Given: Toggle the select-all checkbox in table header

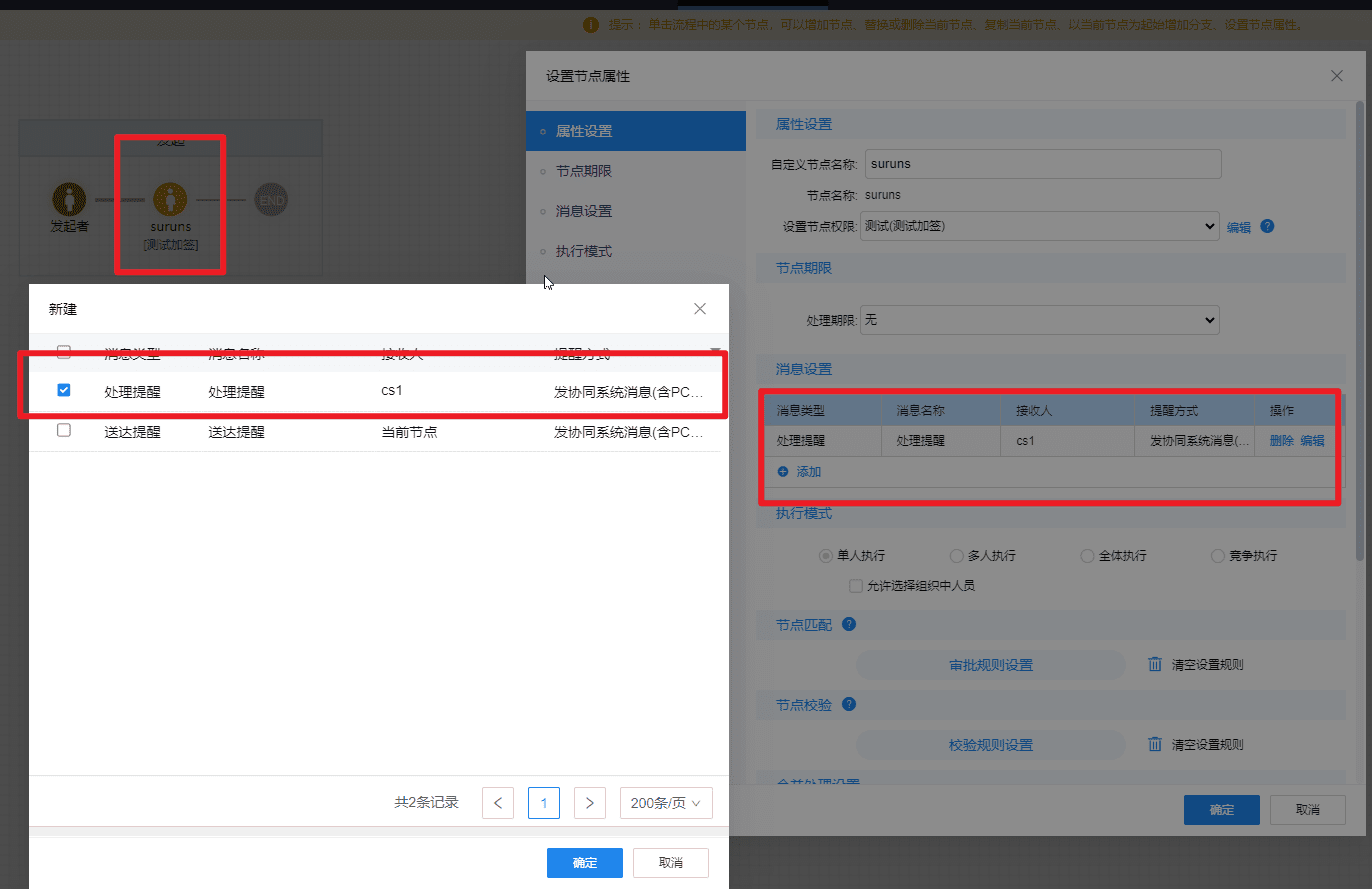Looking at the screenshot, I should (64, 351).
